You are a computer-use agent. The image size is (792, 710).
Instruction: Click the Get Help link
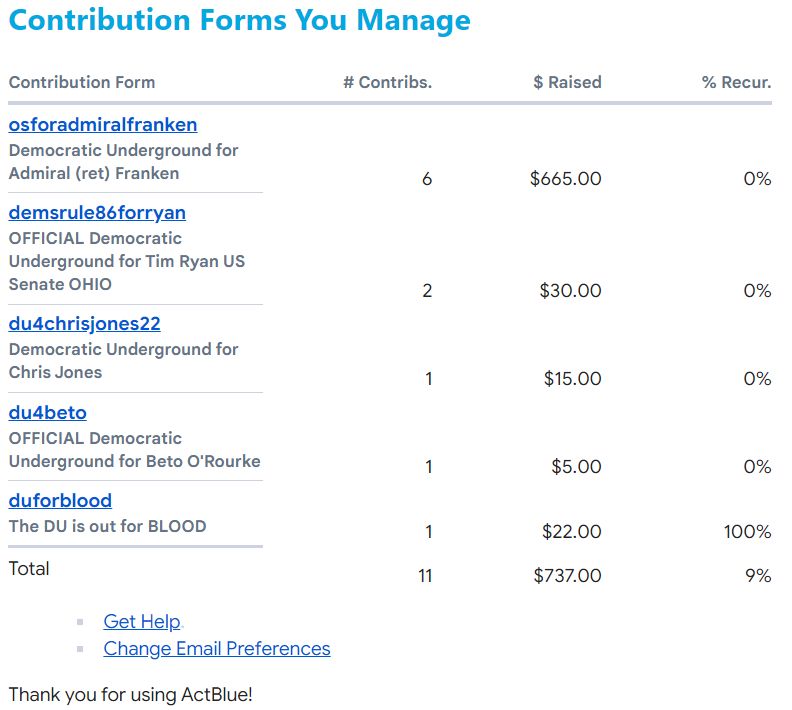click(142, 622)
